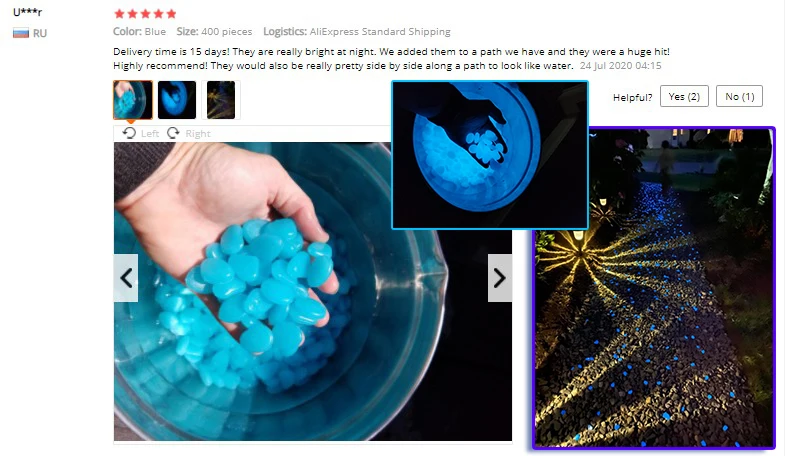
Task: Go to previous image arrow
Action: 126,278
